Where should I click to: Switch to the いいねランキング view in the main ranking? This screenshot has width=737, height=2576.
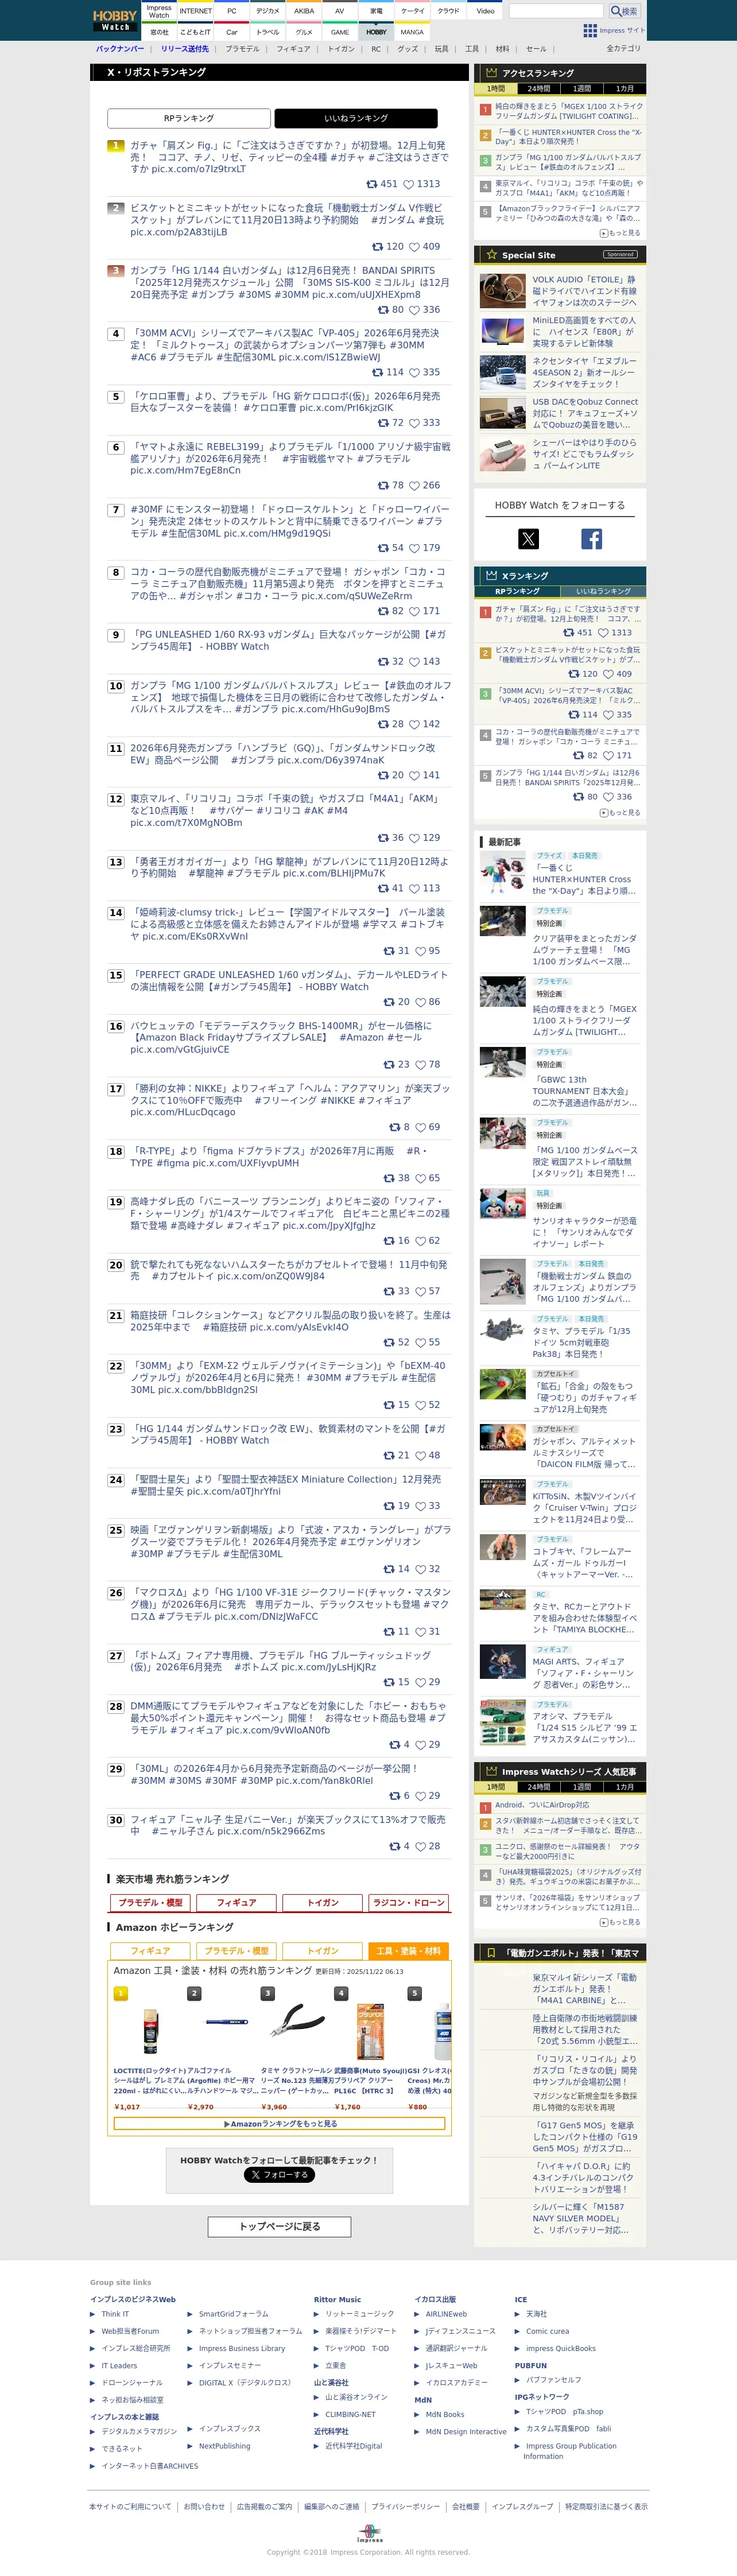pyautogui.click(x=356, y=118)
